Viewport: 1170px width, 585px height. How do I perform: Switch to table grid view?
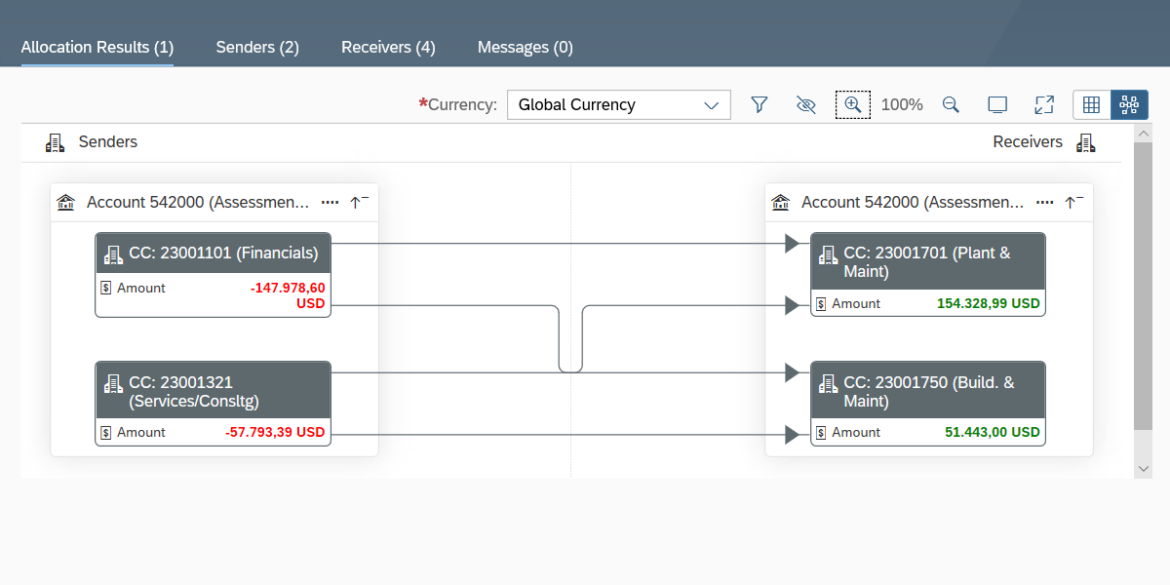pos(1092,105)
